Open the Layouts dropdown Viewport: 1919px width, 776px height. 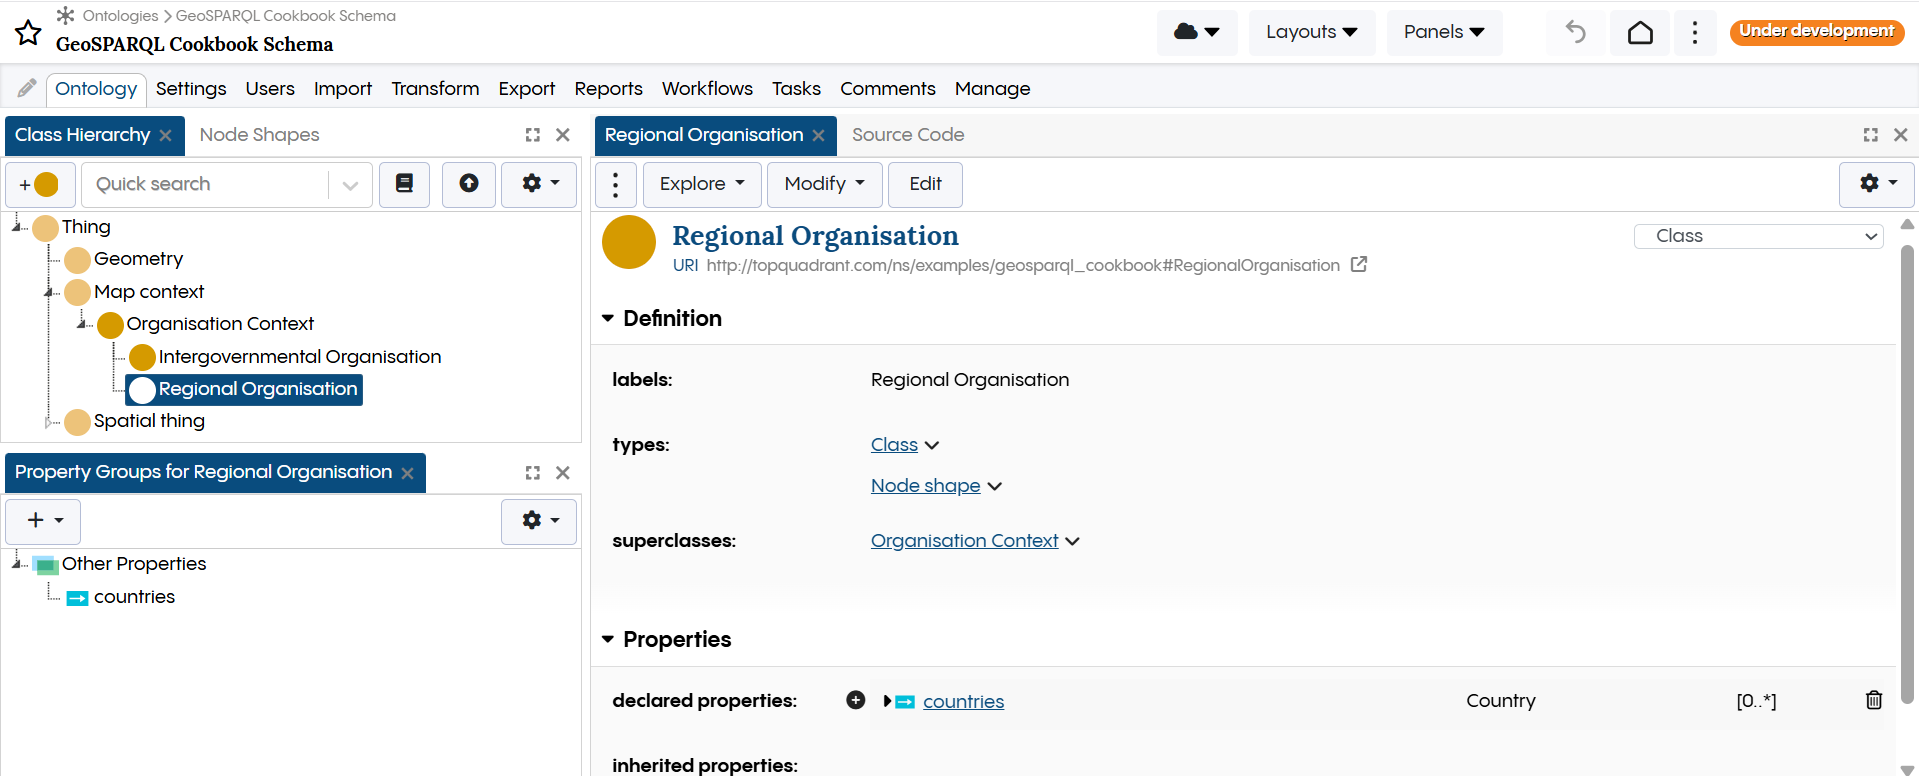[x=1311, y=32]
